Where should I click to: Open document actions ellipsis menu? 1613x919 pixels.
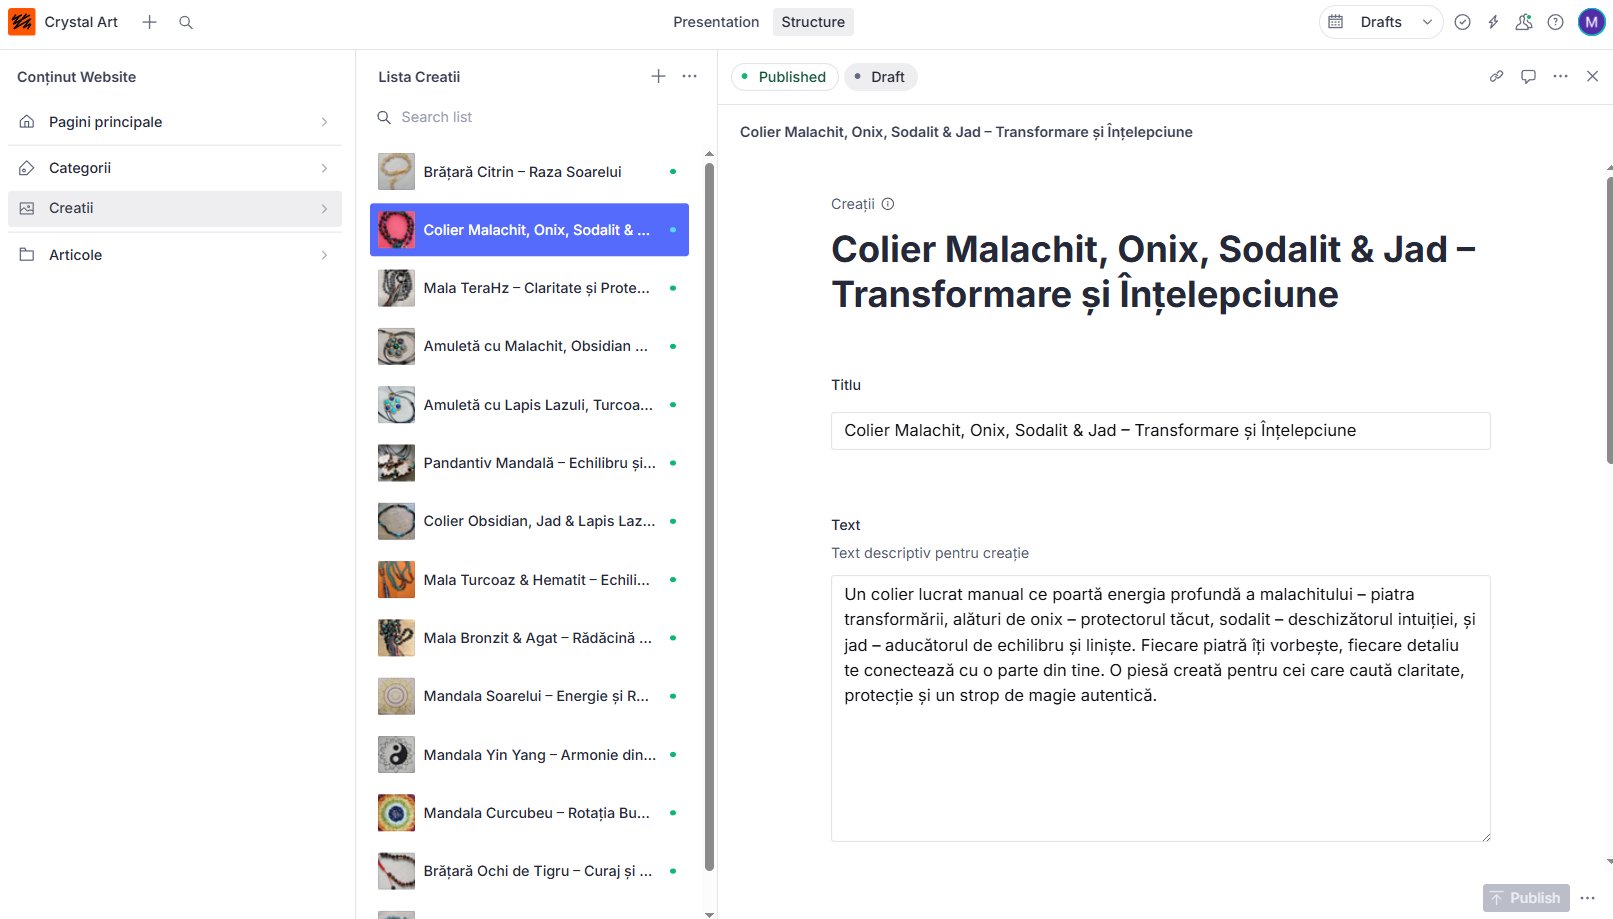(1560, 76)
